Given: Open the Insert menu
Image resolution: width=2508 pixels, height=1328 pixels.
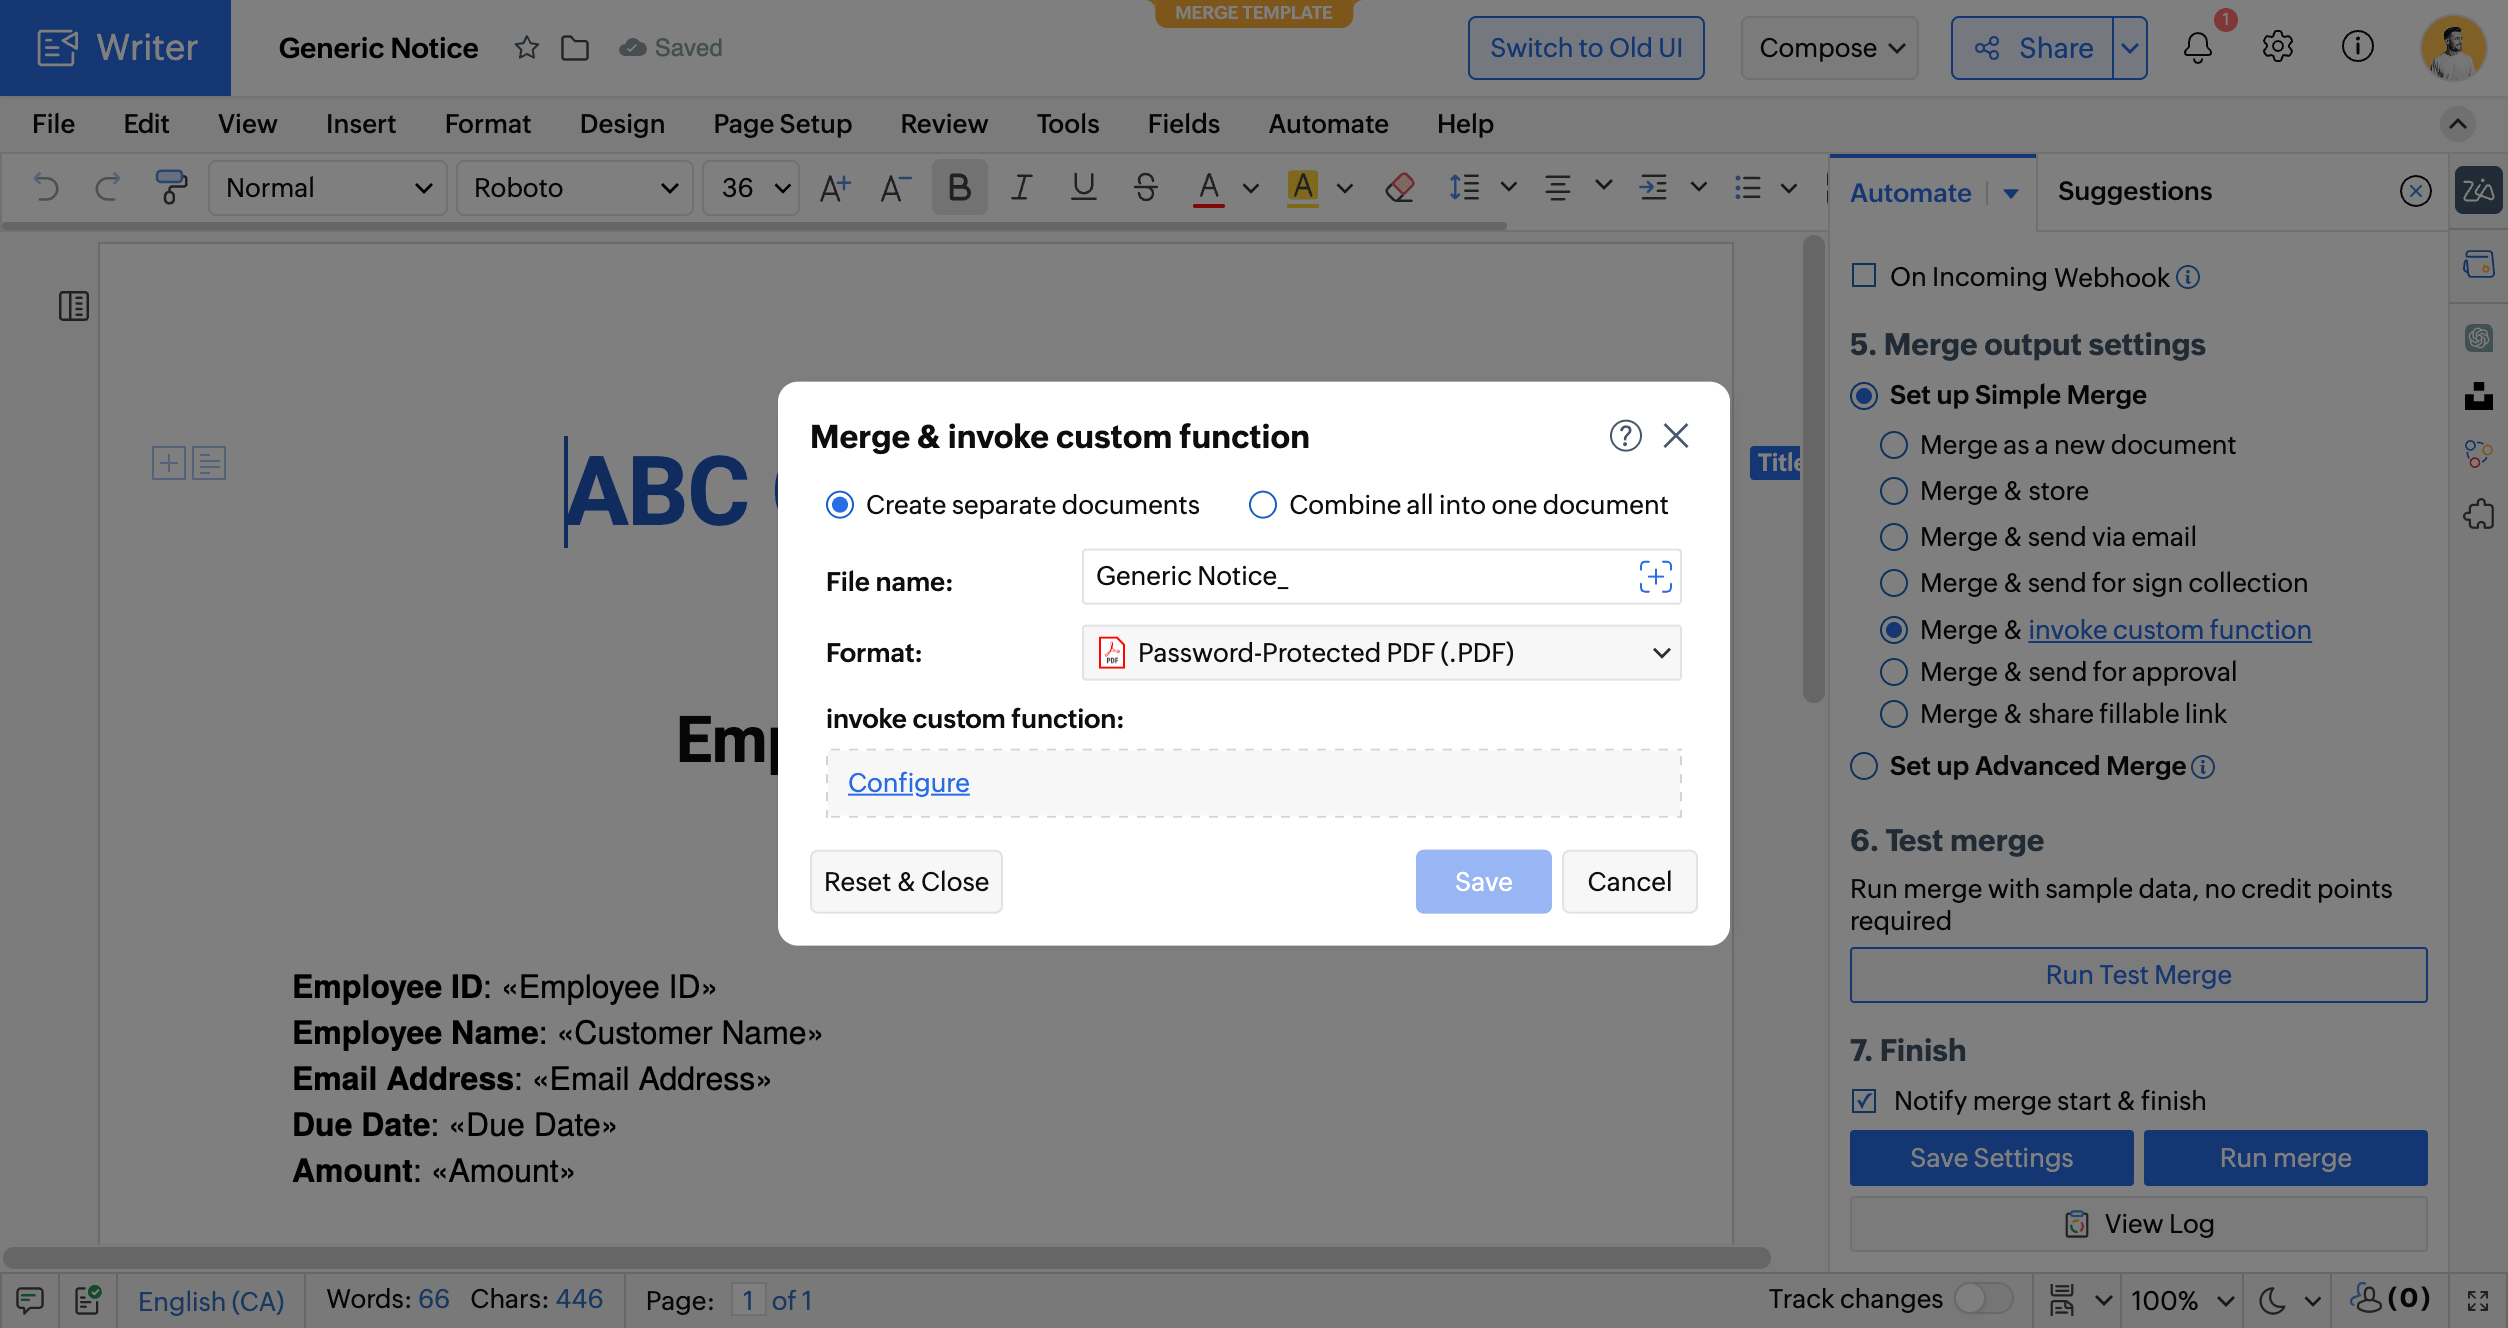Looking at the screenshot, I should tap(360, 123).
